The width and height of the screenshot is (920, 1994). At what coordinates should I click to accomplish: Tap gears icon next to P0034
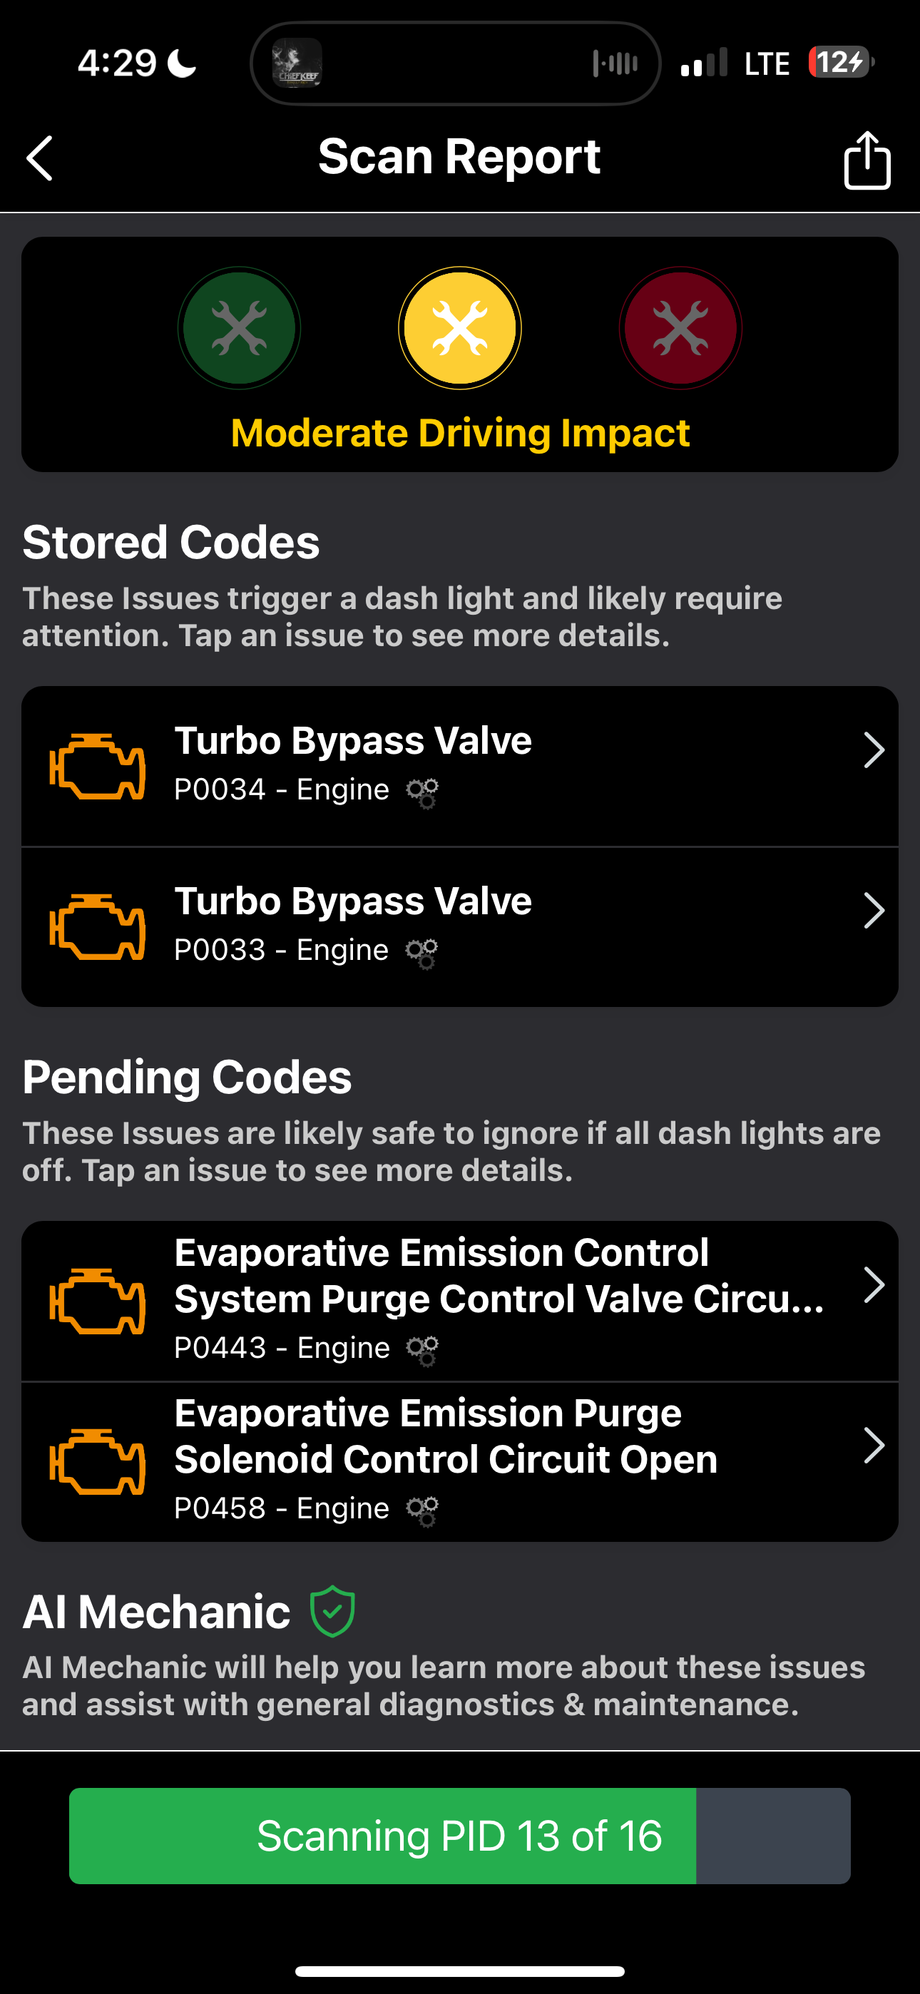tap(422, 792)
